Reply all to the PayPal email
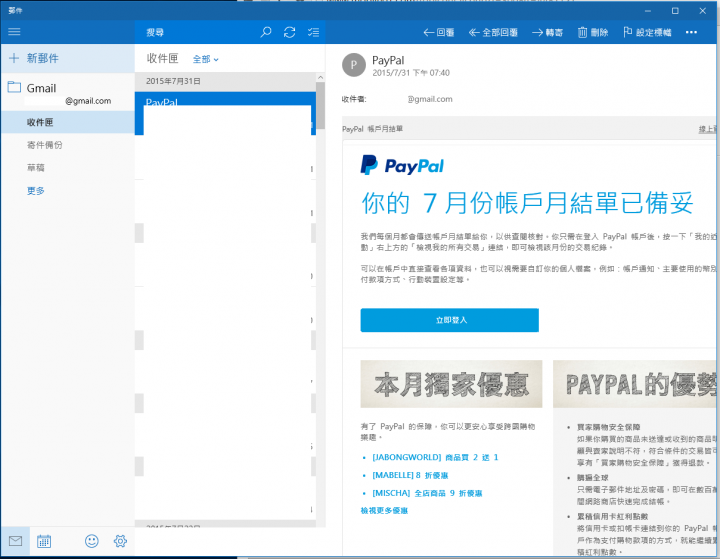This screenshot has width=720, height=559. (493, 32)
